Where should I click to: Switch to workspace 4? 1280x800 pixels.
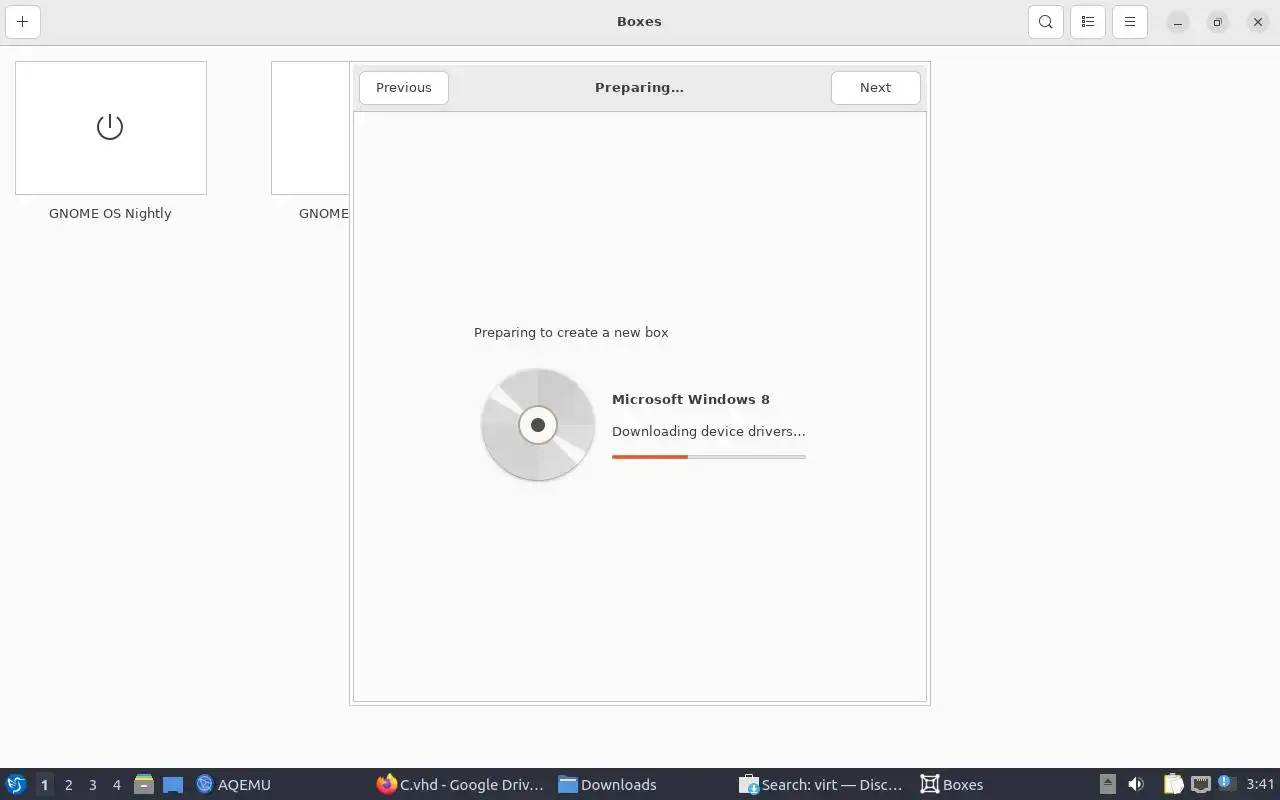click(117, 785)
